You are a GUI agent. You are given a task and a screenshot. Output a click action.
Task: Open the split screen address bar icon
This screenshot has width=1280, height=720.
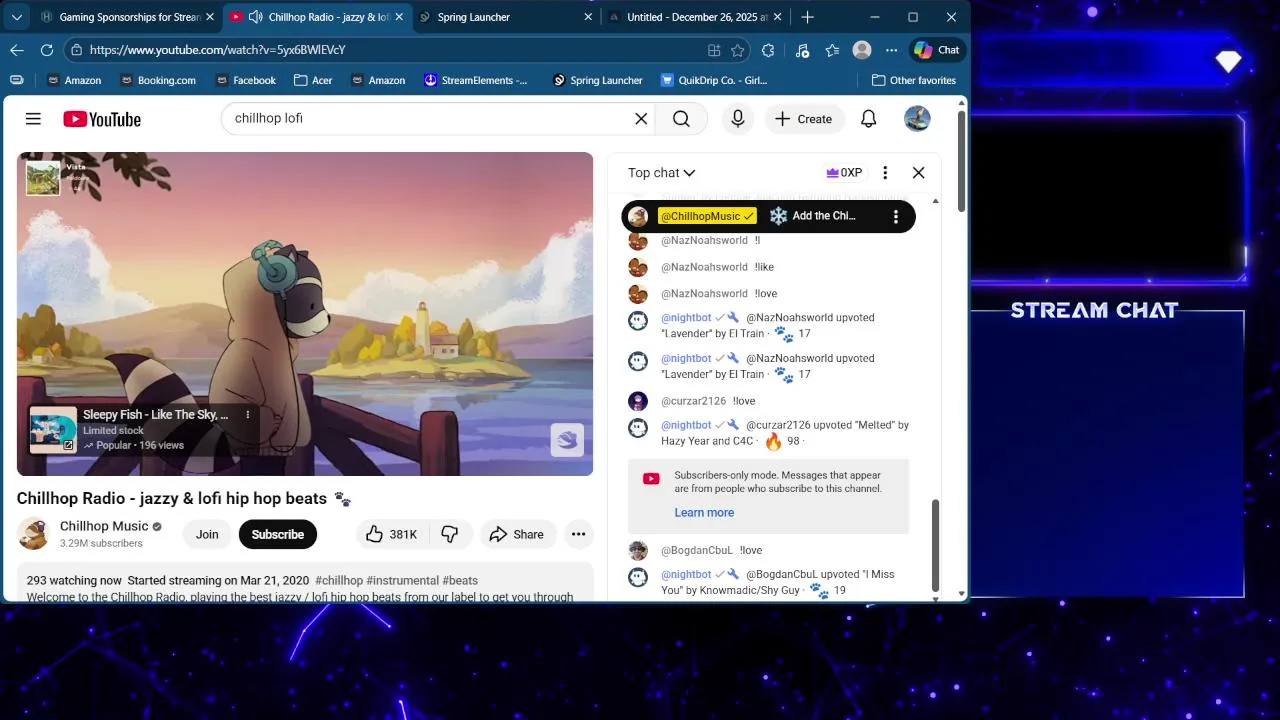(x=714, y=50)
